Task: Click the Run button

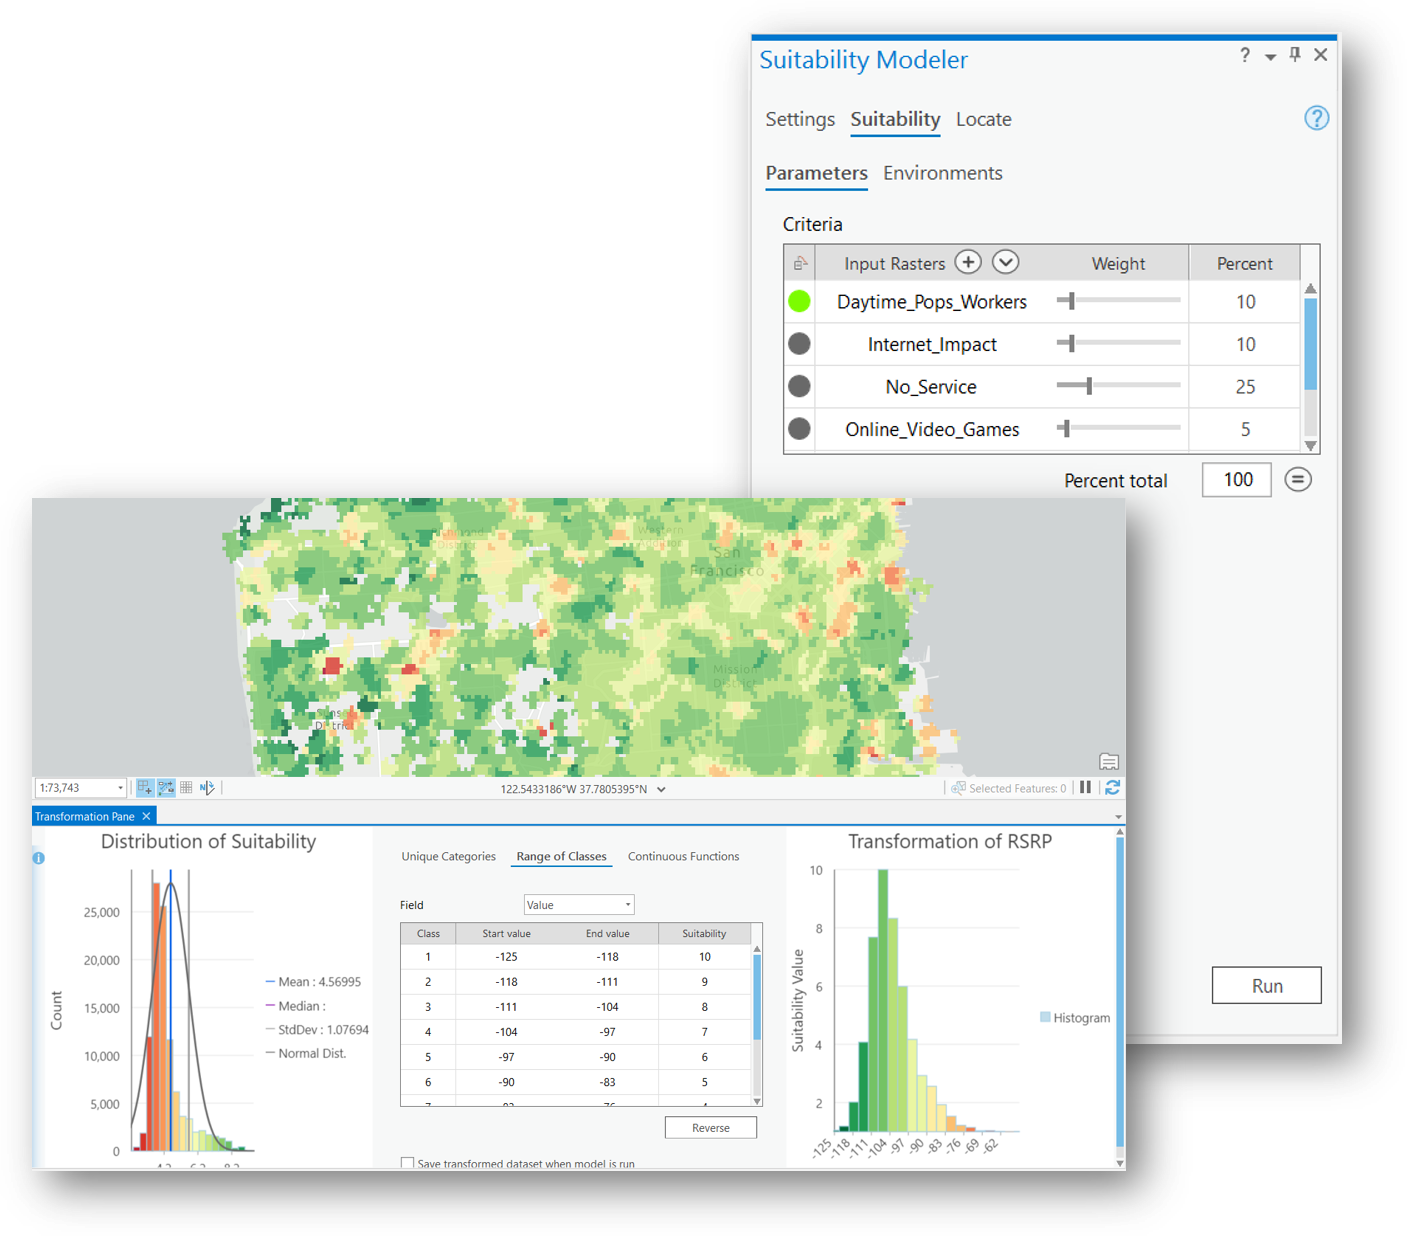Action: [x=1267, y=985]
